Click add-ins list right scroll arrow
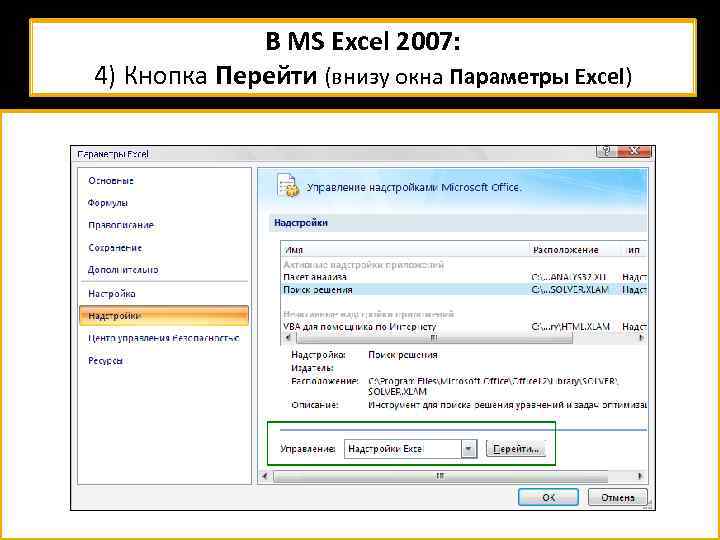720x540 pixels. click(x=641, y=338)
